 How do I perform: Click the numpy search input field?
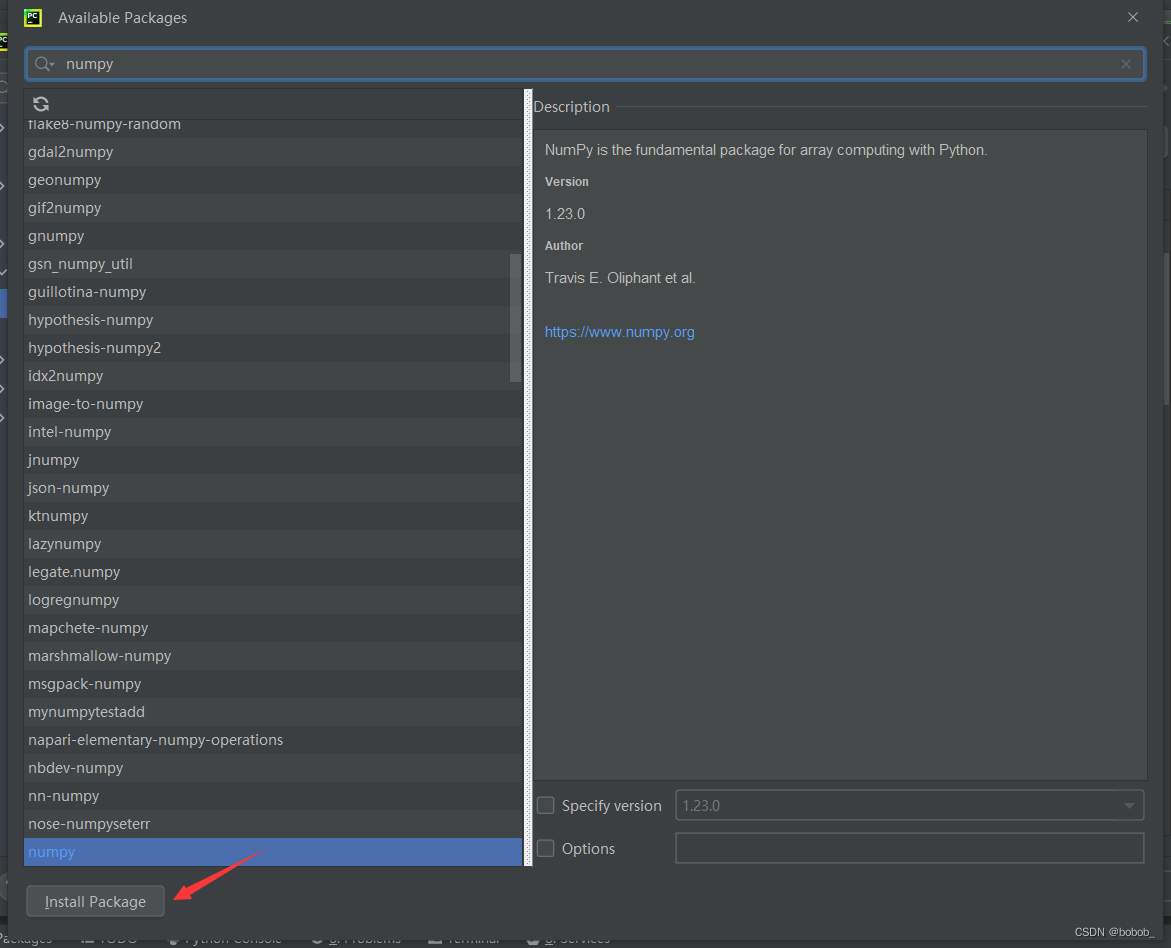pyautogui.click(x=585, y=64)
